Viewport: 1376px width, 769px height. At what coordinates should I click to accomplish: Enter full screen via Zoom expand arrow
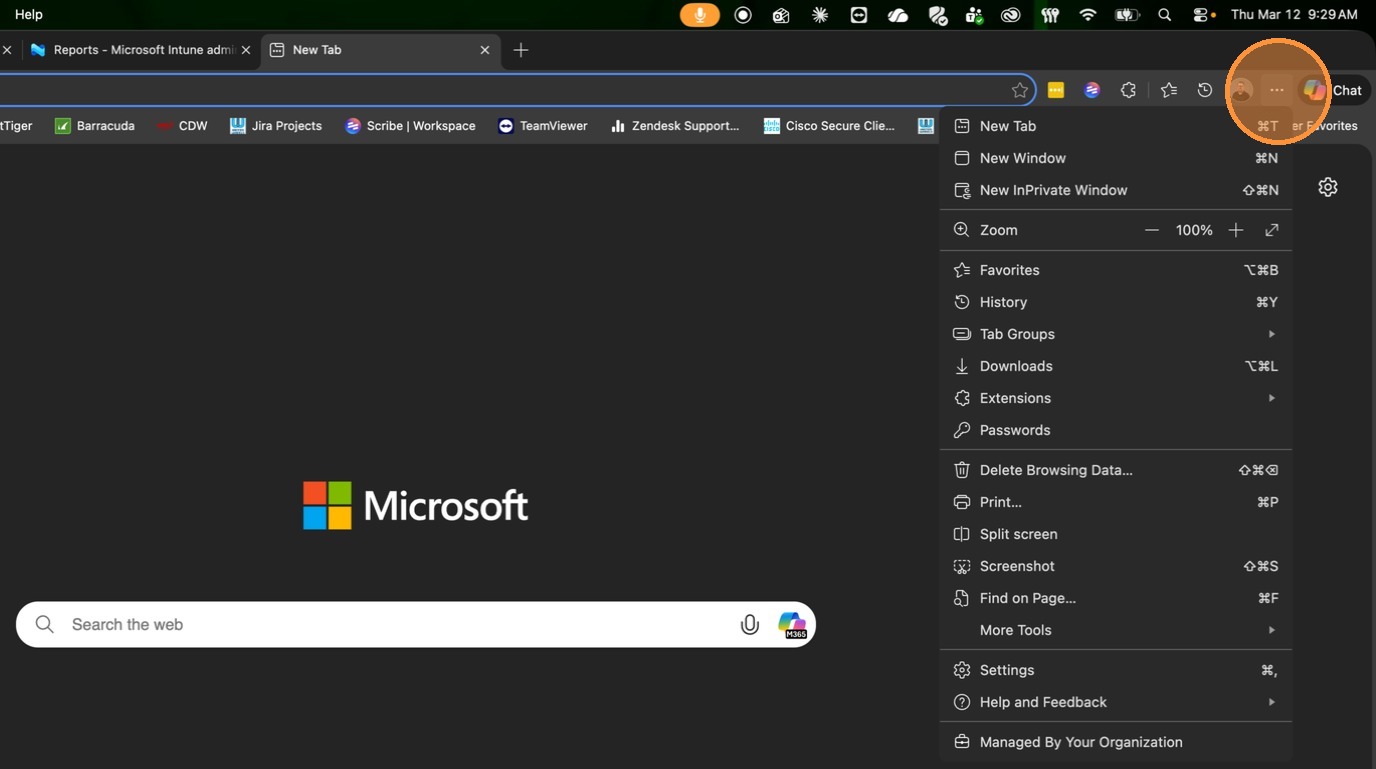point(1272,230)
